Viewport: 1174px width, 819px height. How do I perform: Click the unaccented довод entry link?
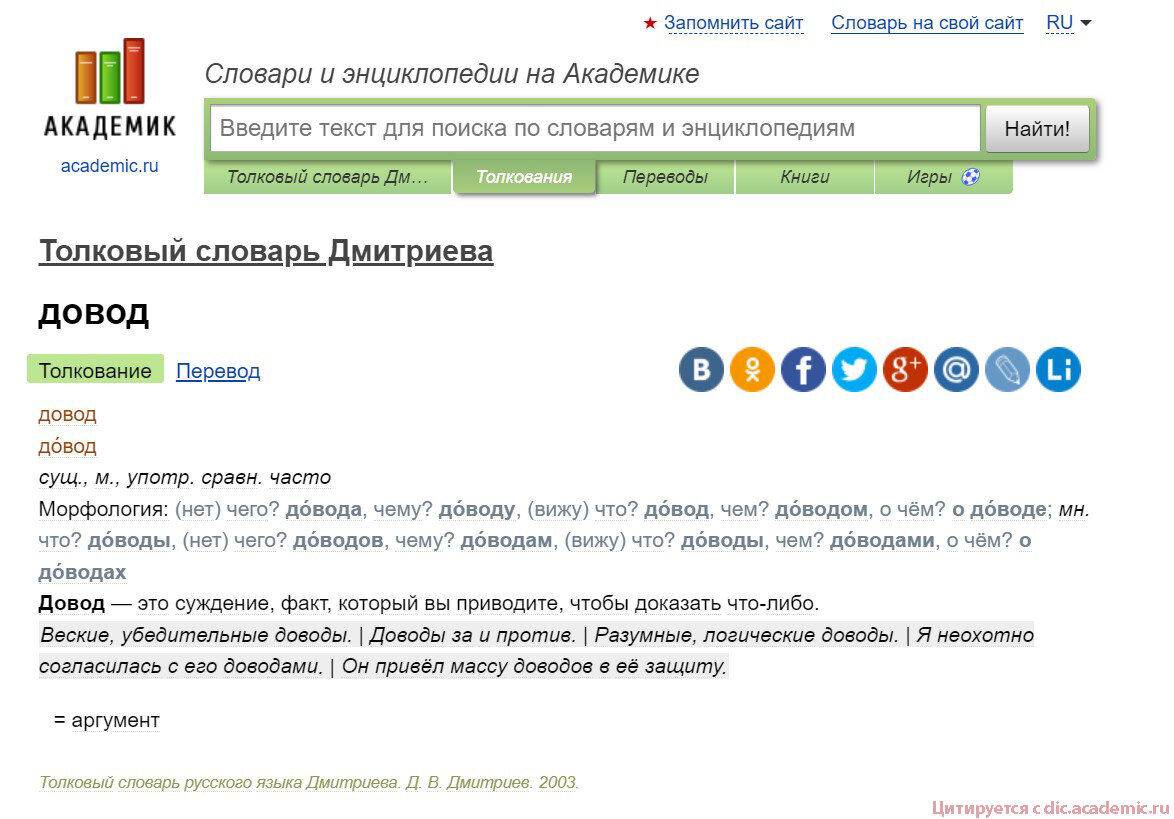[x=67, y=414]
